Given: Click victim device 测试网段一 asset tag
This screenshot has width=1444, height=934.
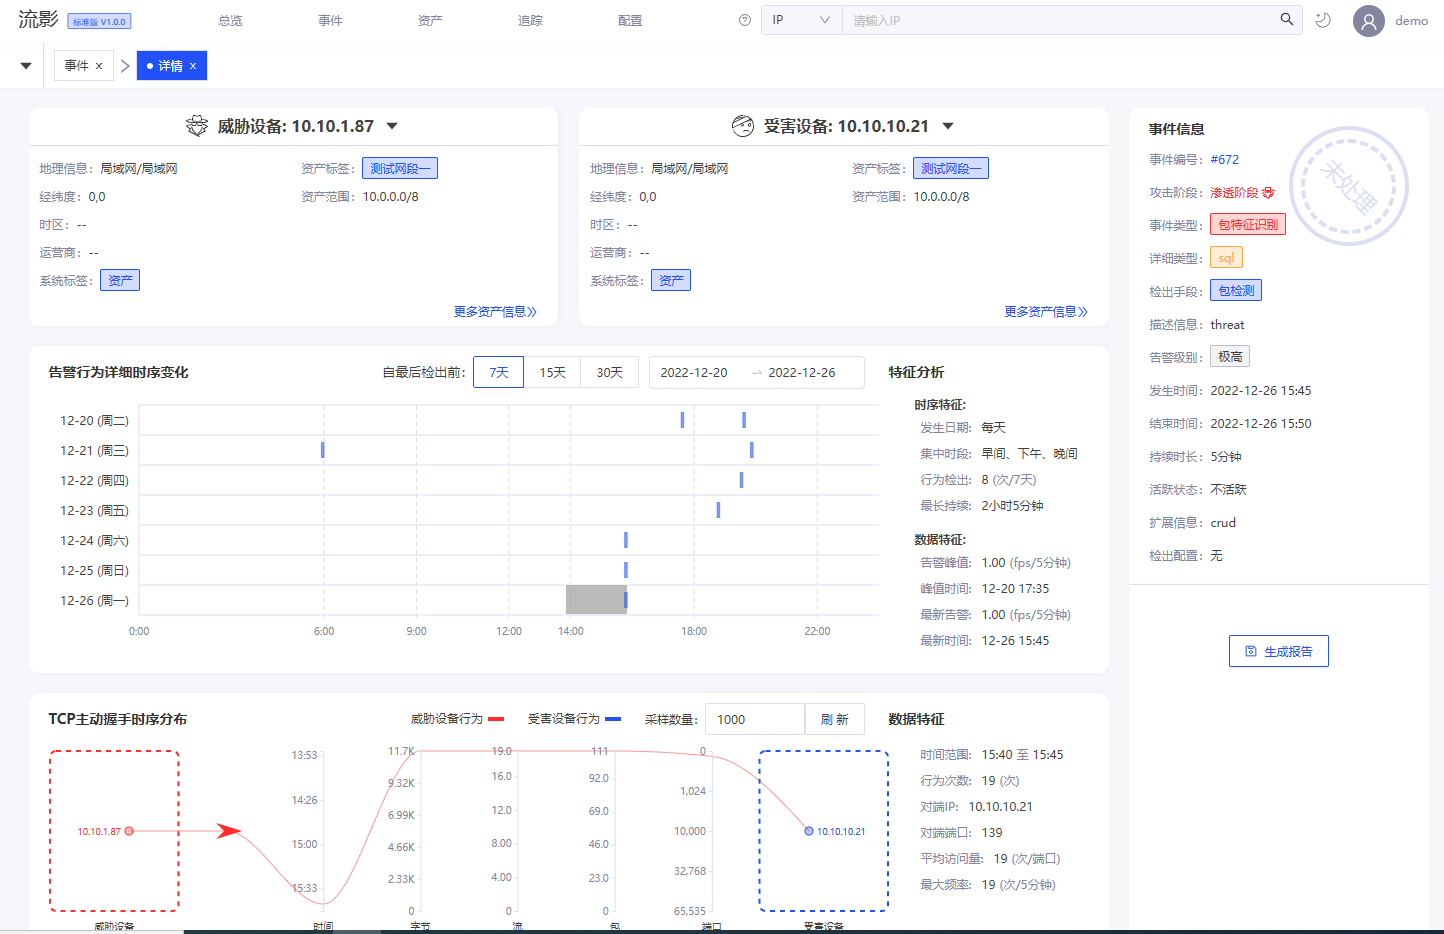Looking at the screenshot, I should click(951, 168).
